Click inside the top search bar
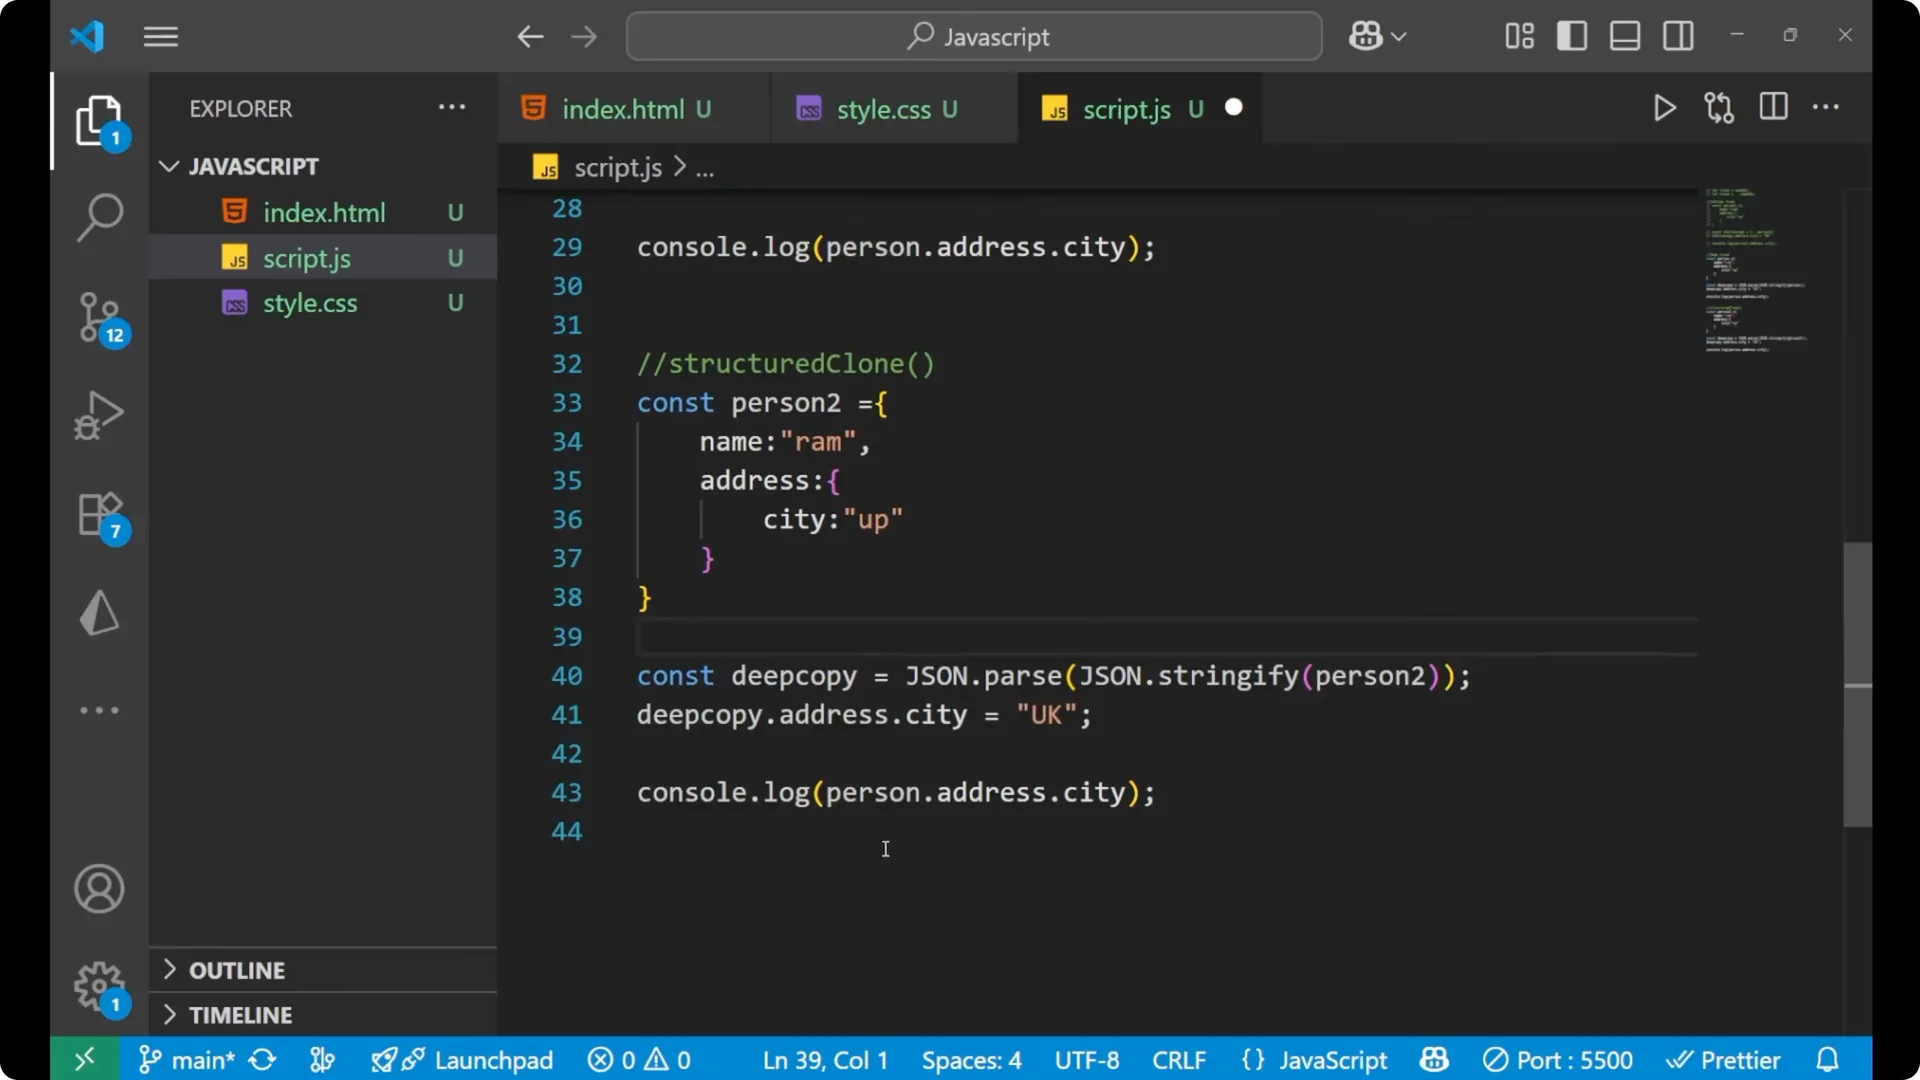The width and height of the screenshot is (1920, 1080). (x=973, y=36)
